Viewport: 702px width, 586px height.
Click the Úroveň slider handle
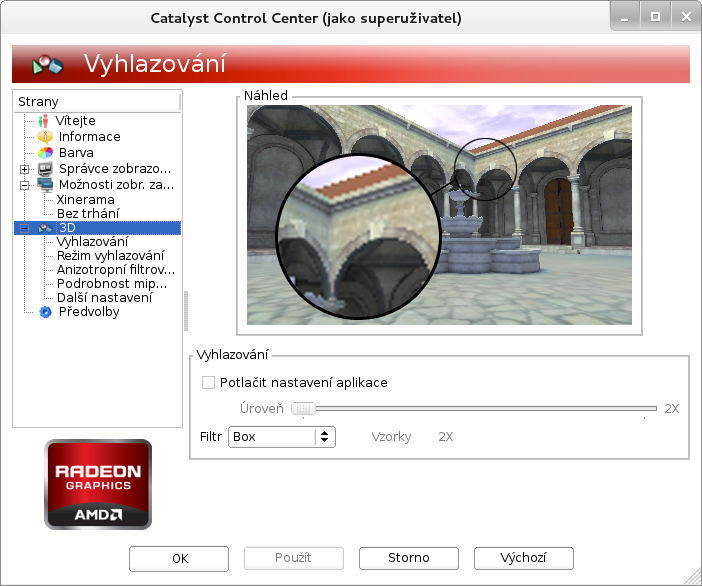303,408
